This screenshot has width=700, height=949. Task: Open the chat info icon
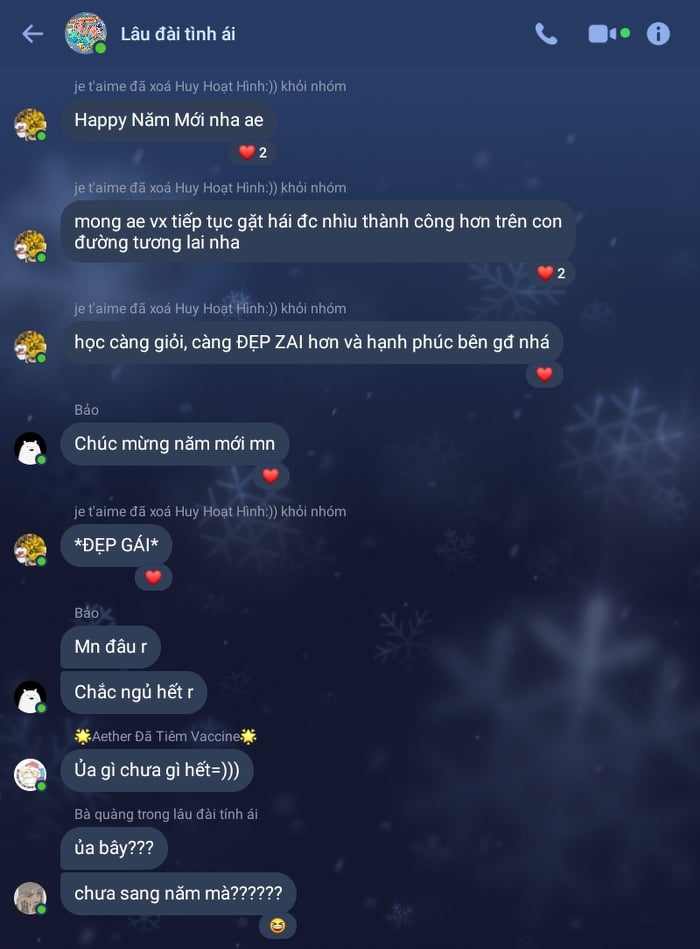click(658, 34)
